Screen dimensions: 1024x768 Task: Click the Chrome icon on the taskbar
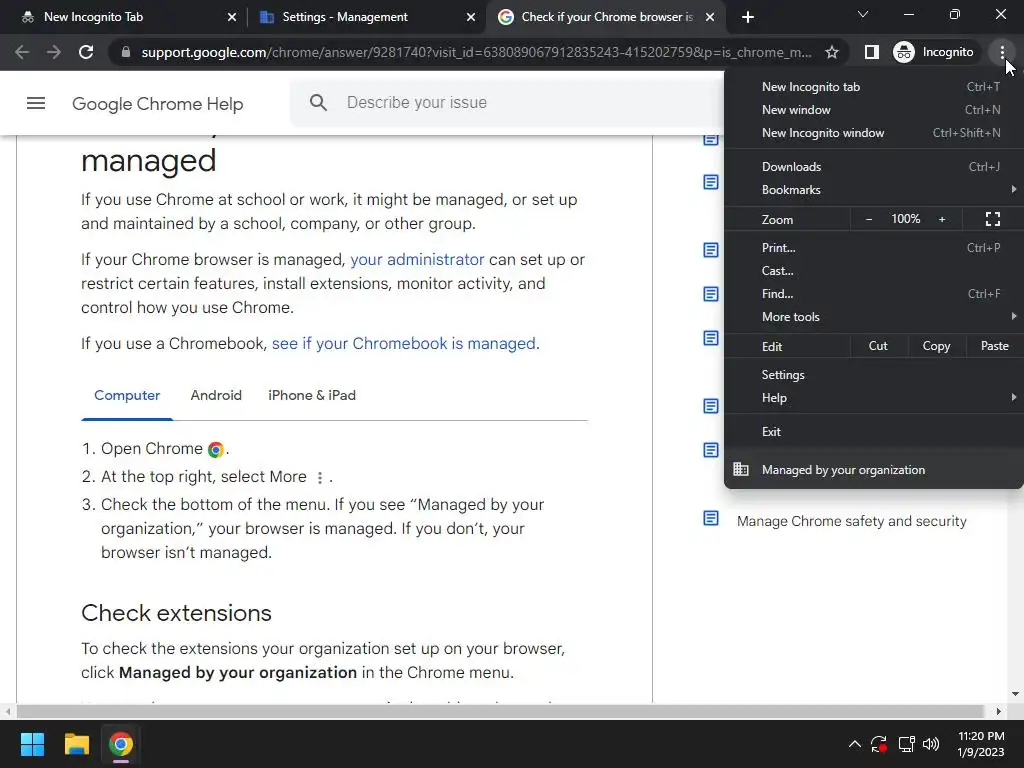[x=121, y=744]
